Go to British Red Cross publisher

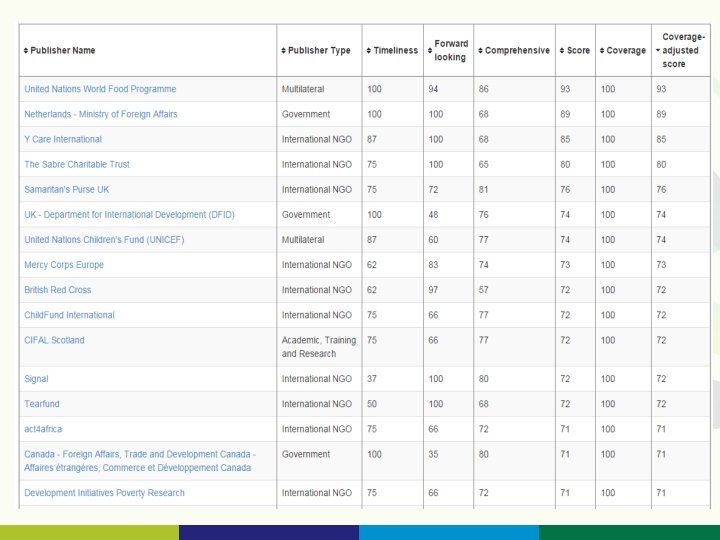pyautogui.click(x=57, y=290)
